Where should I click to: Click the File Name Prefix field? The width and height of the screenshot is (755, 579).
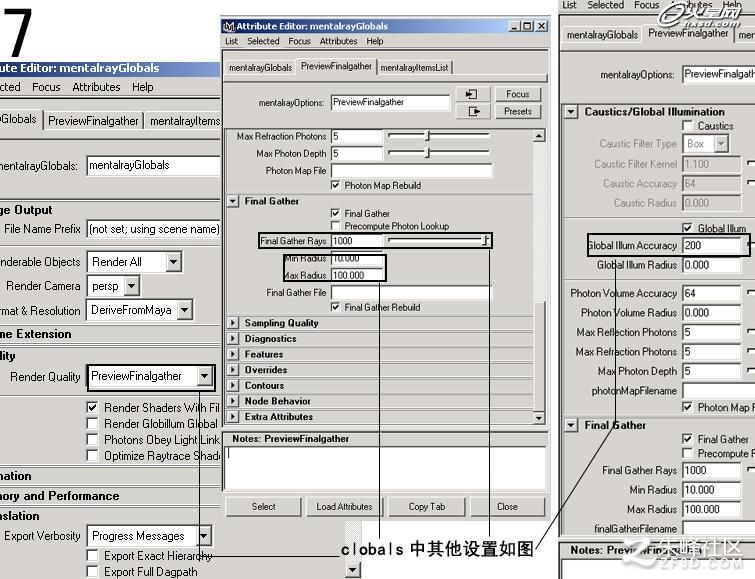pos(154,229)
